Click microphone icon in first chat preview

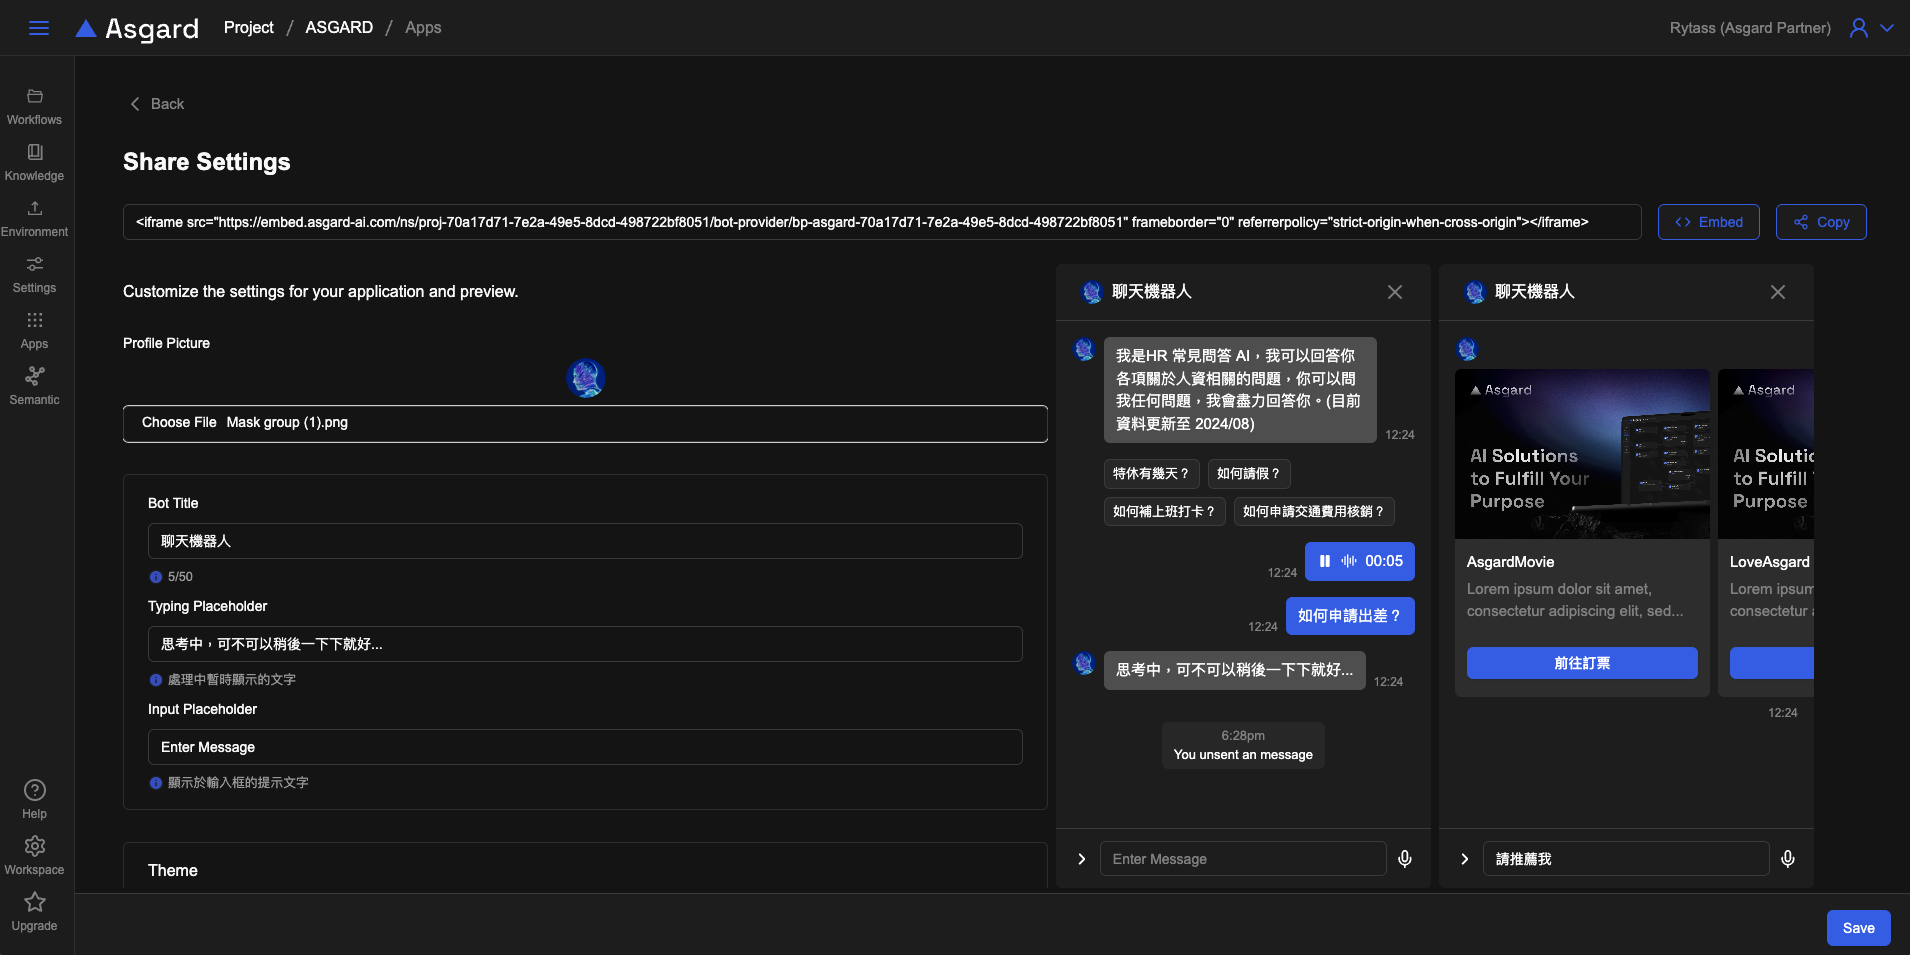tap(1405, 859)
